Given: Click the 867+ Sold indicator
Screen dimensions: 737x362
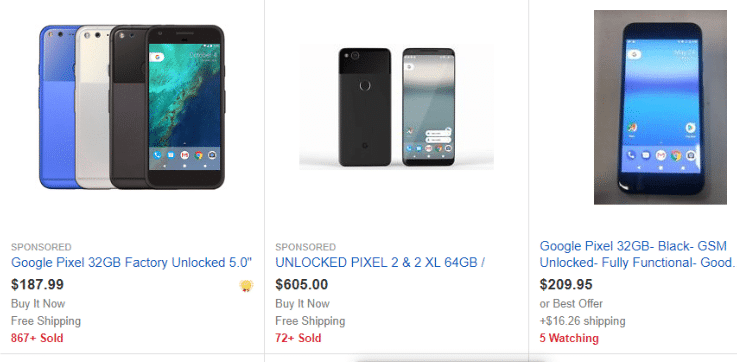Looking at the screenshot, I should pos(37,338).
